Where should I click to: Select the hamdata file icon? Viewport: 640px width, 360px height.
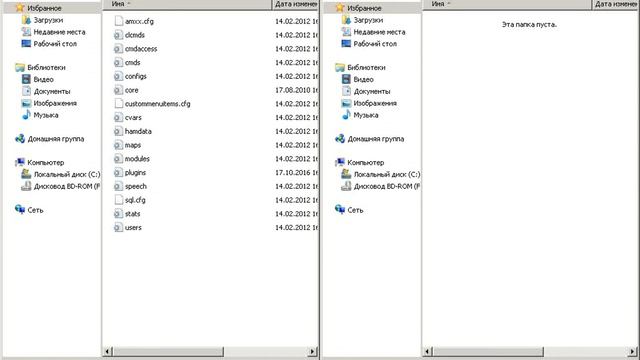coord(118,131)
